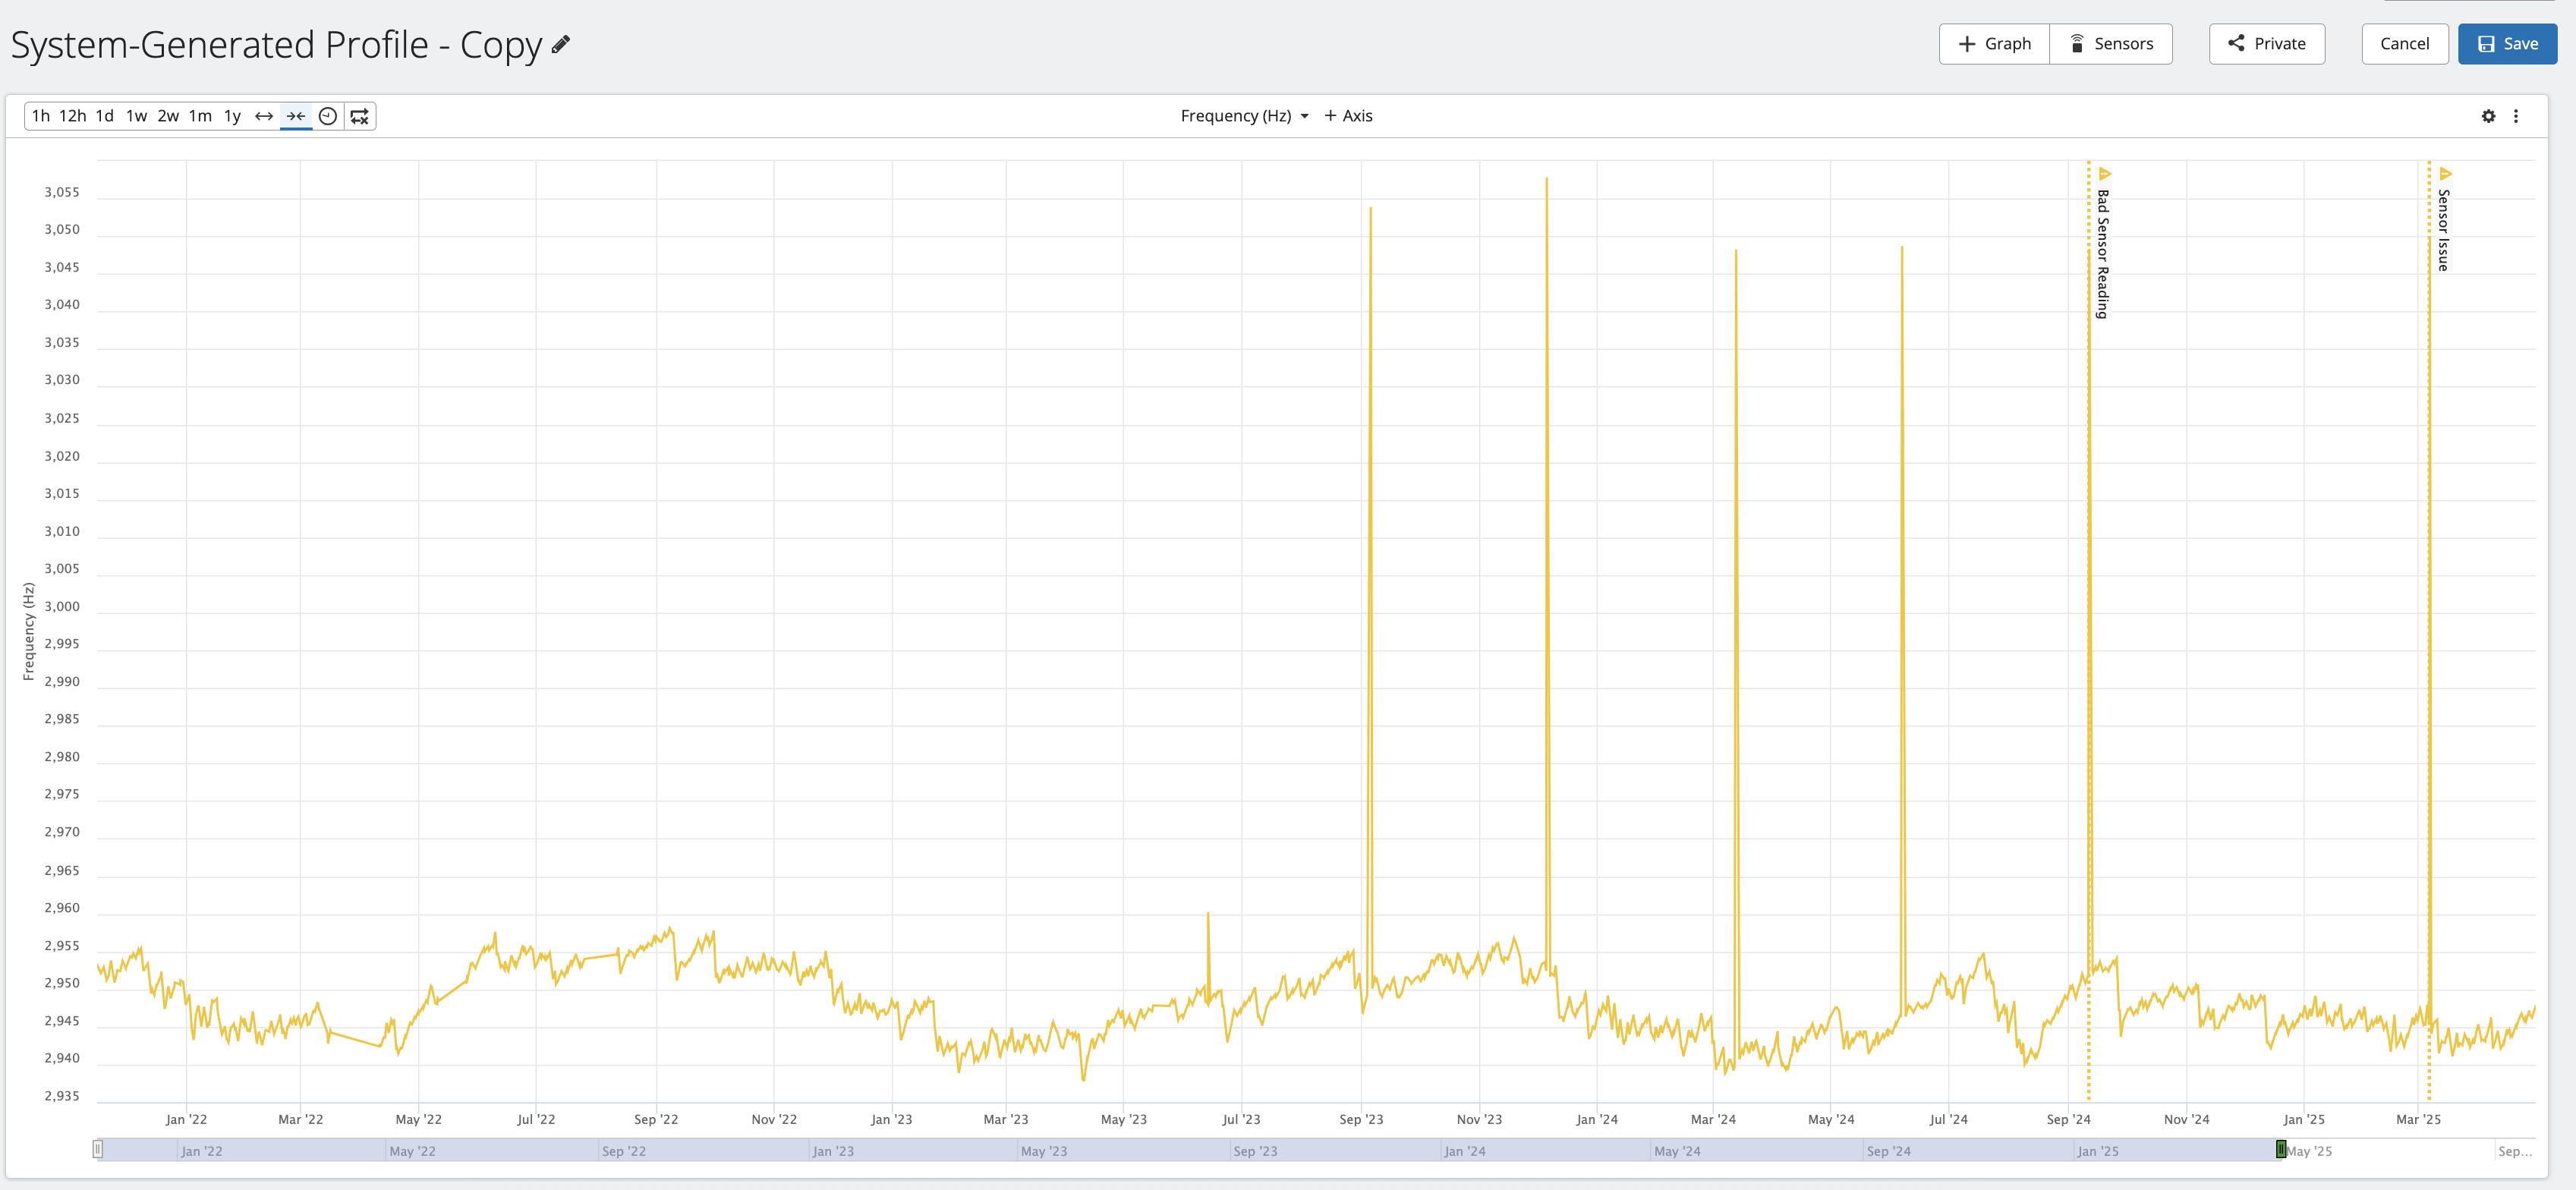Open the Frequency (Hz) axis dropdown

(x=1244, y=116)
